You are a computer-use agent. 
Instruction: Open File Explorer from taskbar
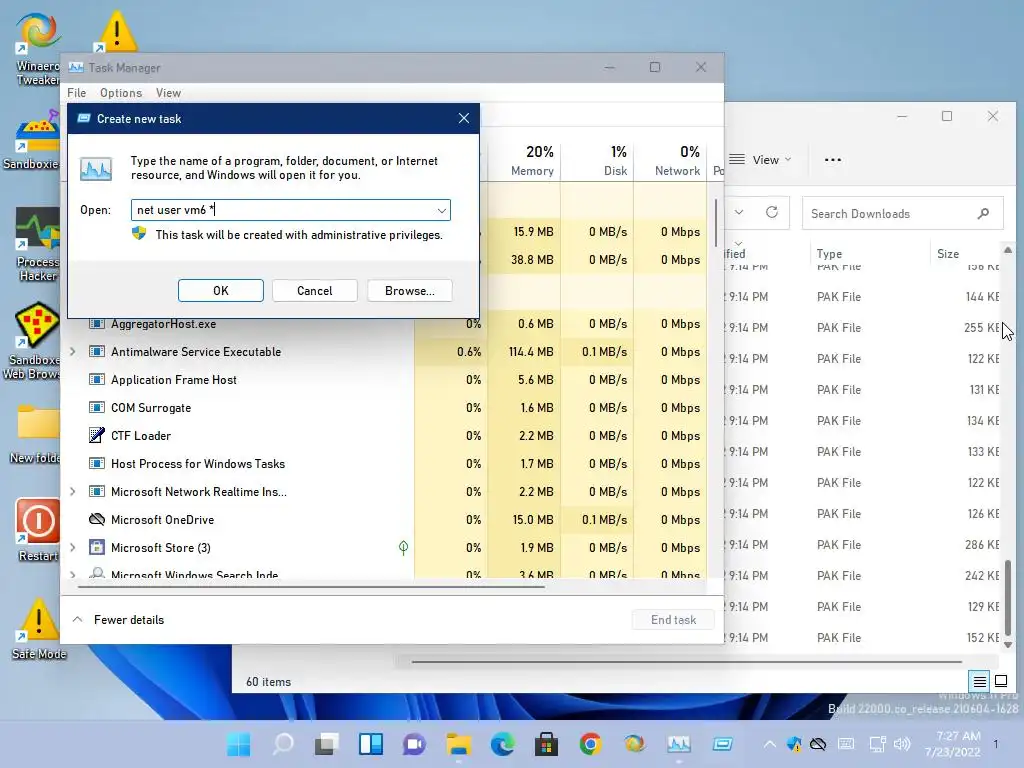[x=458, y=744]
